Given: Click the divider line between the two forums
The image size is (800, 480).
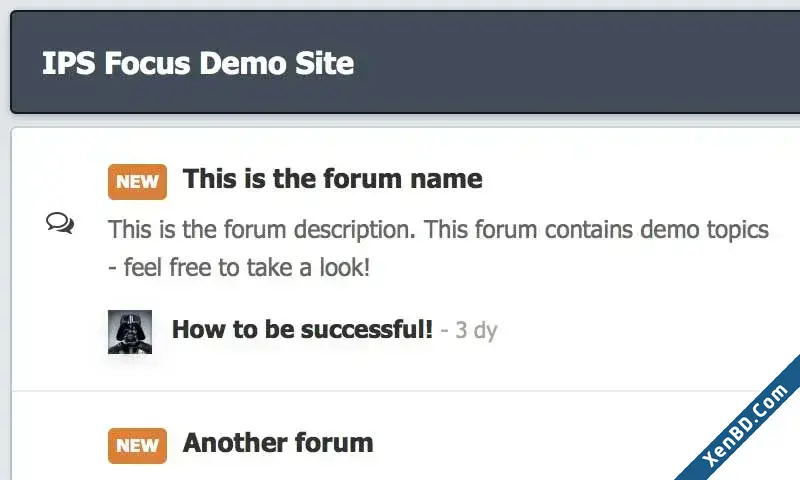Looking at the screenshot, I should click(x=406, y=391).
